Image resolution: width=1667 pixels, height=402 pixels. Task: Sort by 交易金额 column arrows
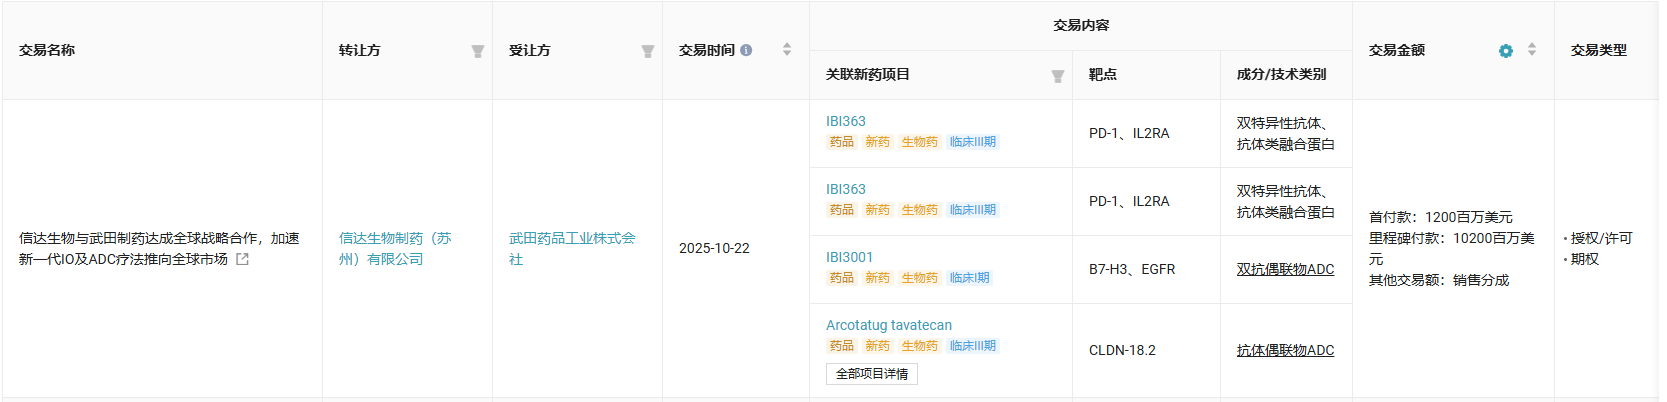tap(1532, 49)
